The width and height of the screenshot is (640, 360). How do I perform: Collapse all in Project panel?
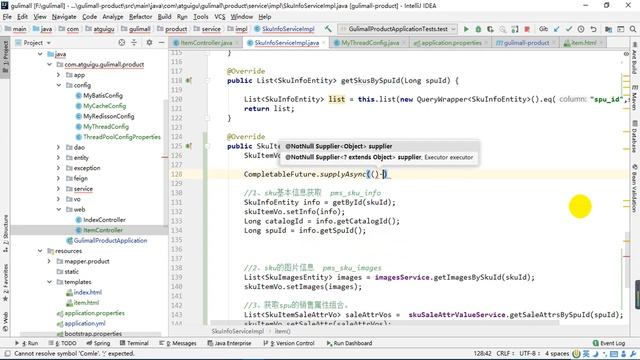pyautogui.click(x=134, y=42)
